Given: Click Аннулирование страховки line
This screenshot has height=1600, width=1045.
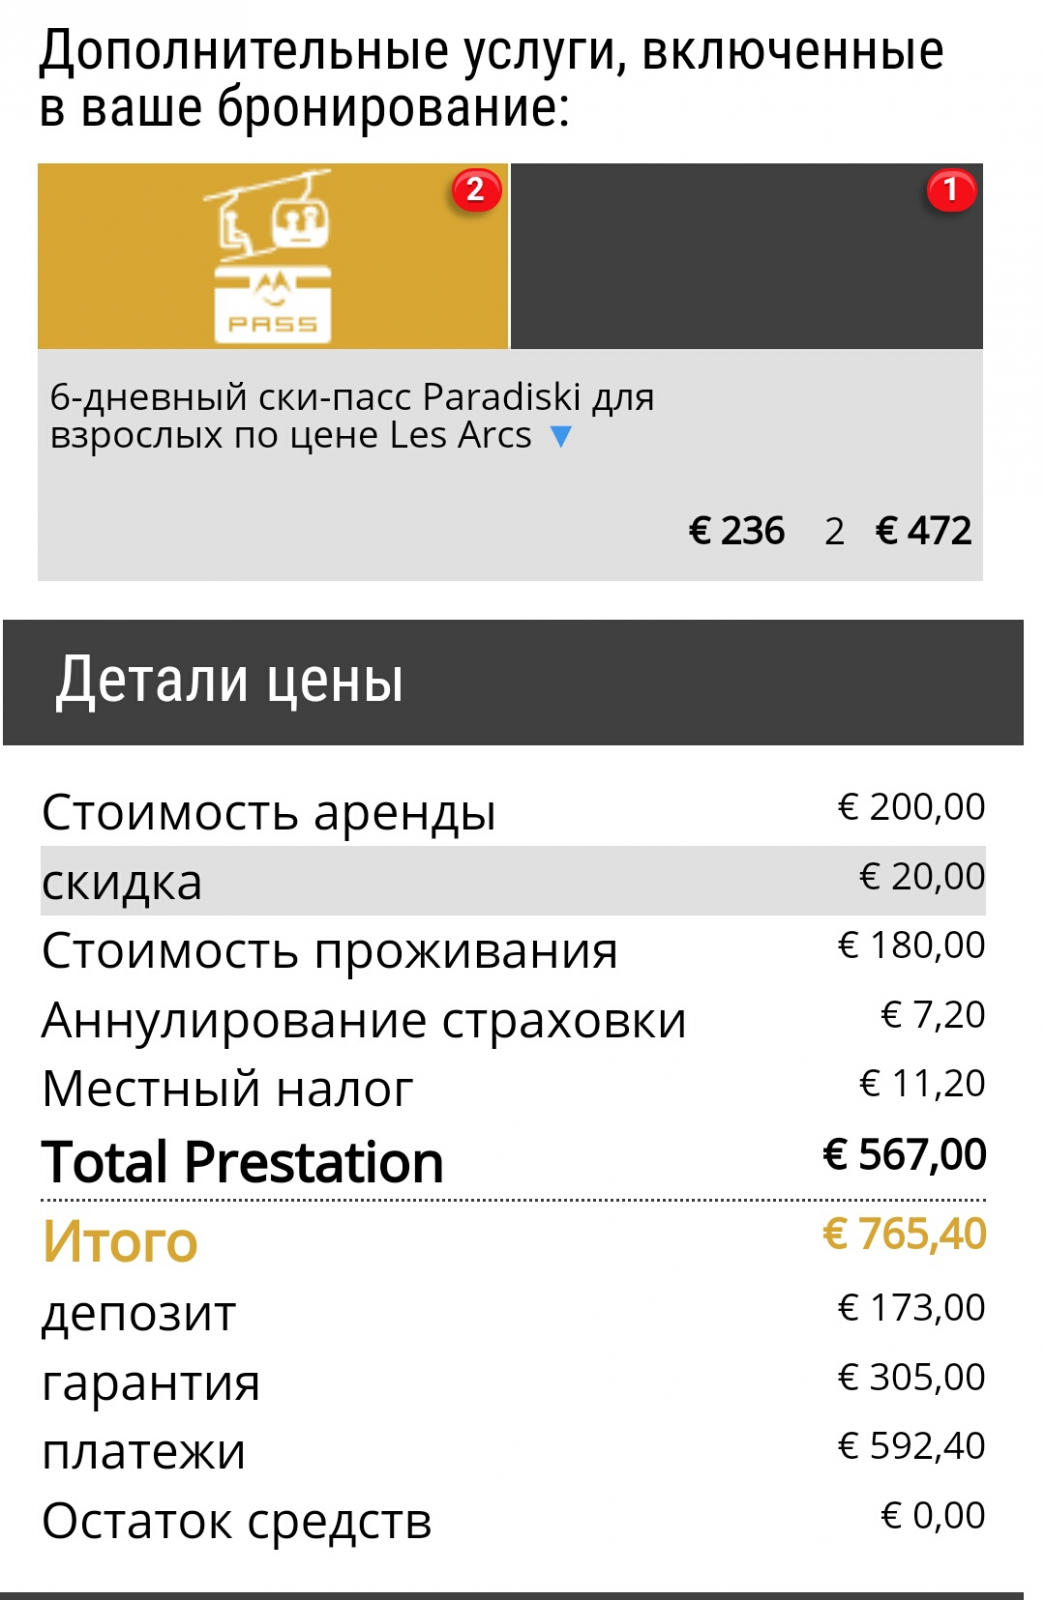Looking at the screenshot, I should point(513,1019).
